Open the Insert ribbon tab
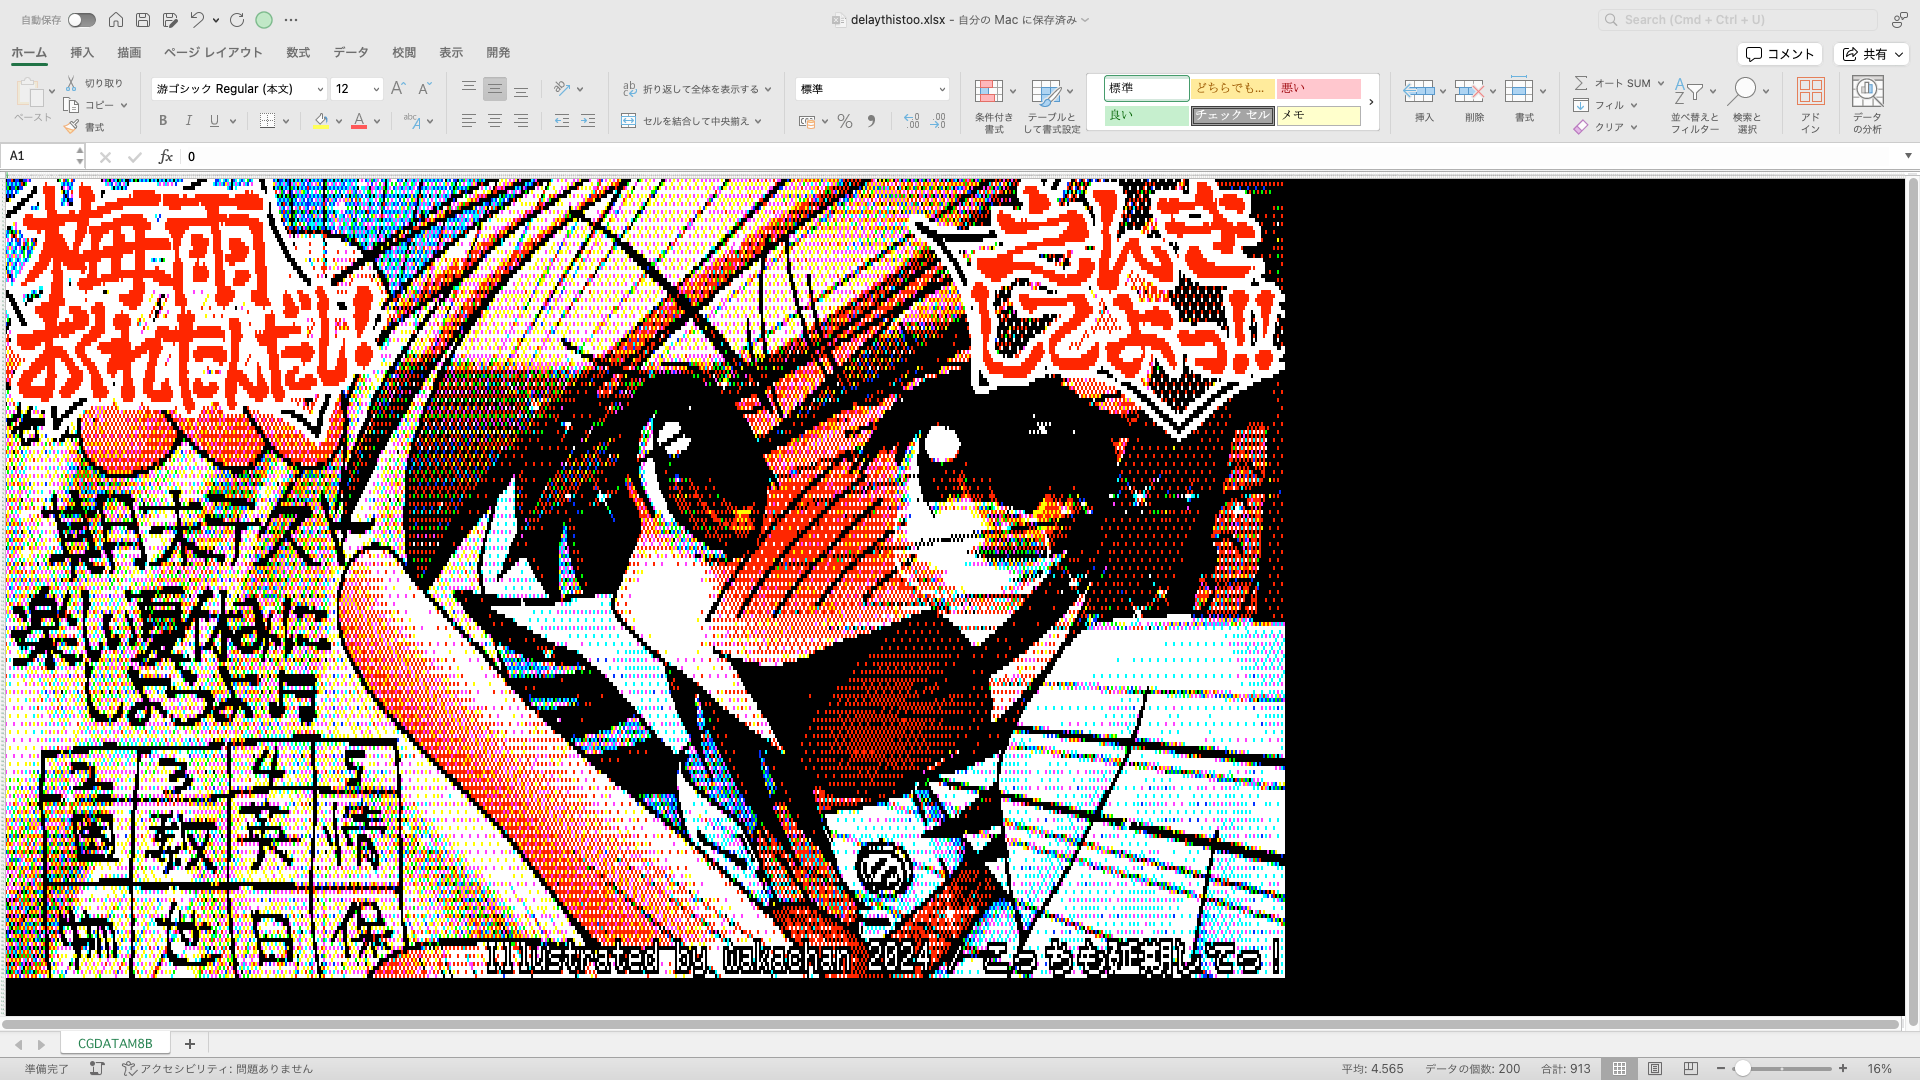Image resolution: width=1920 pixels, height=1080 pixels. (x=82, y=53)
